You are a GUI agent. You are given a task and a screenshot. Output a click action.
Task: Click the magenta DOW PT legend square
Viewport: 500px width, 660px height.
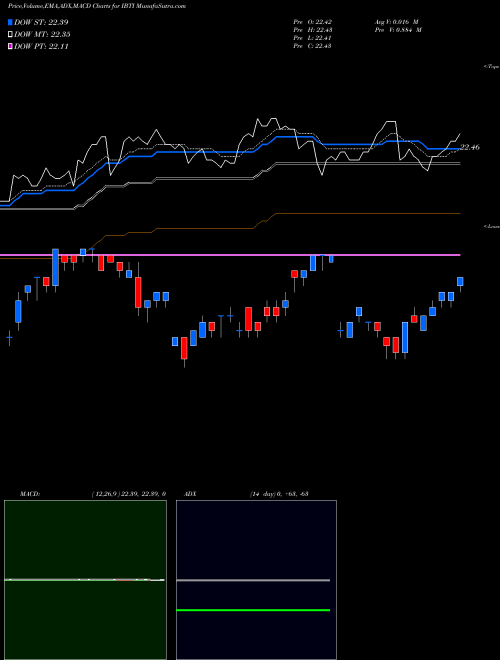[11, 47]
